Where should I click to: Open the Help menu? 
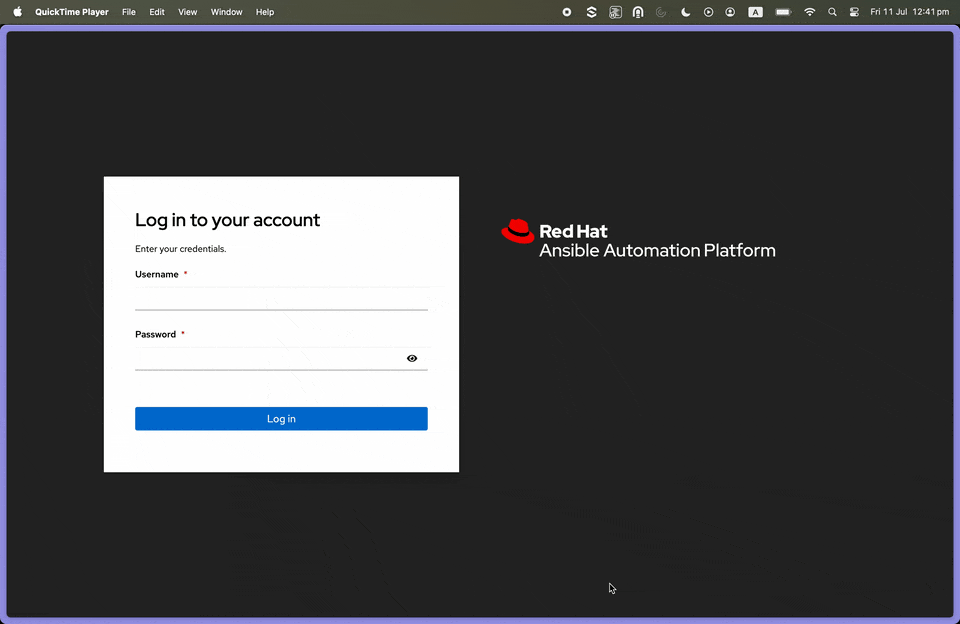[x=264, y=12]
